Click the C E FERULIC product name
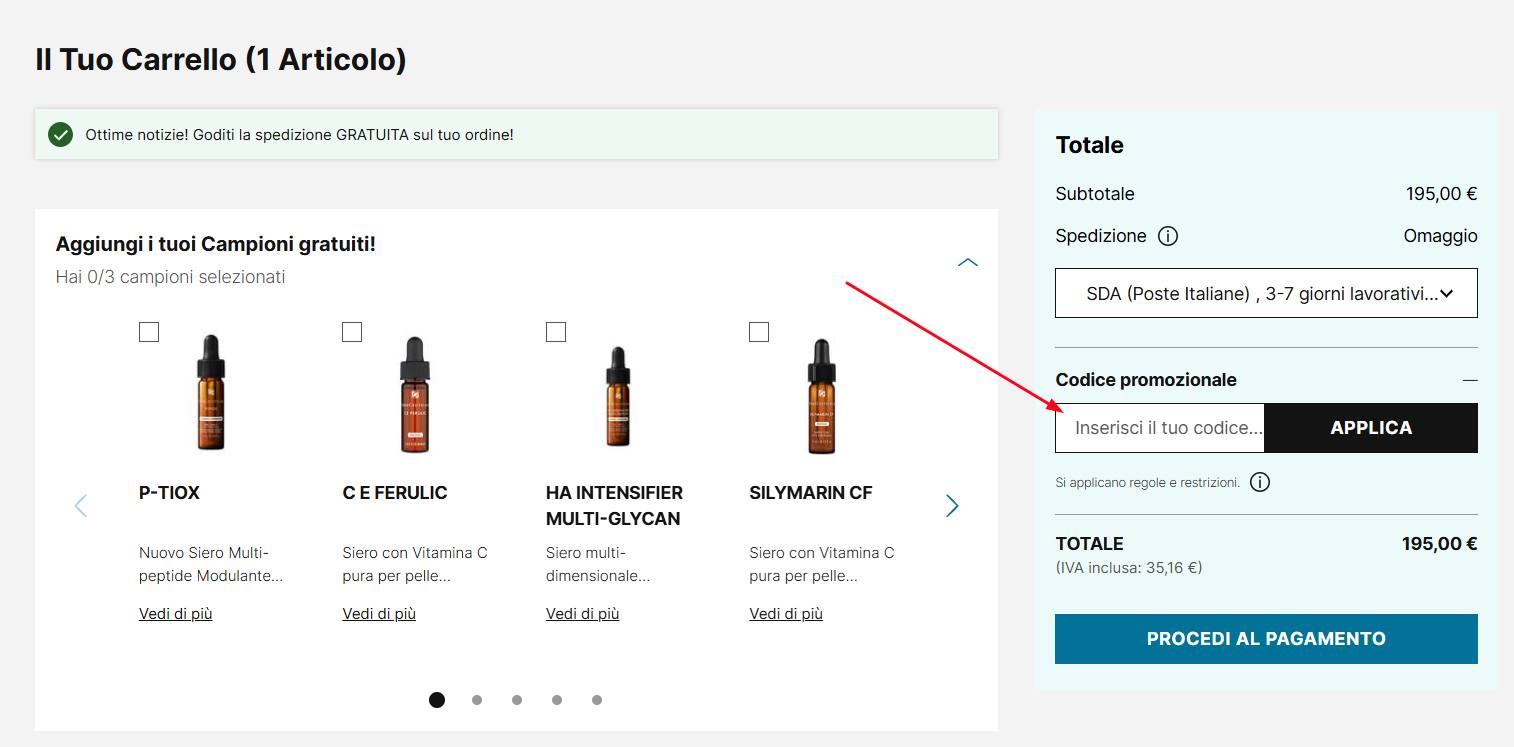Screen dimensions: 1514x747 (x=395, y=493)
